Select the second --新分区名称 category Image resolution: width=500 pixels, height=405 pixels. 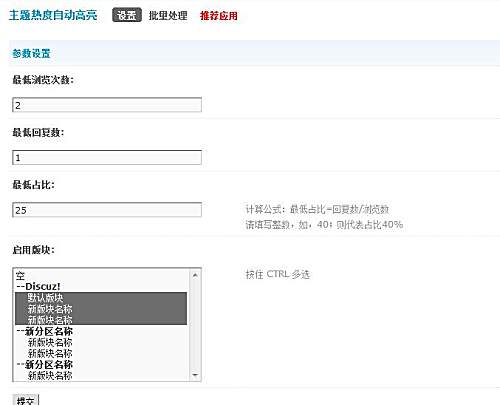point(101,364)
